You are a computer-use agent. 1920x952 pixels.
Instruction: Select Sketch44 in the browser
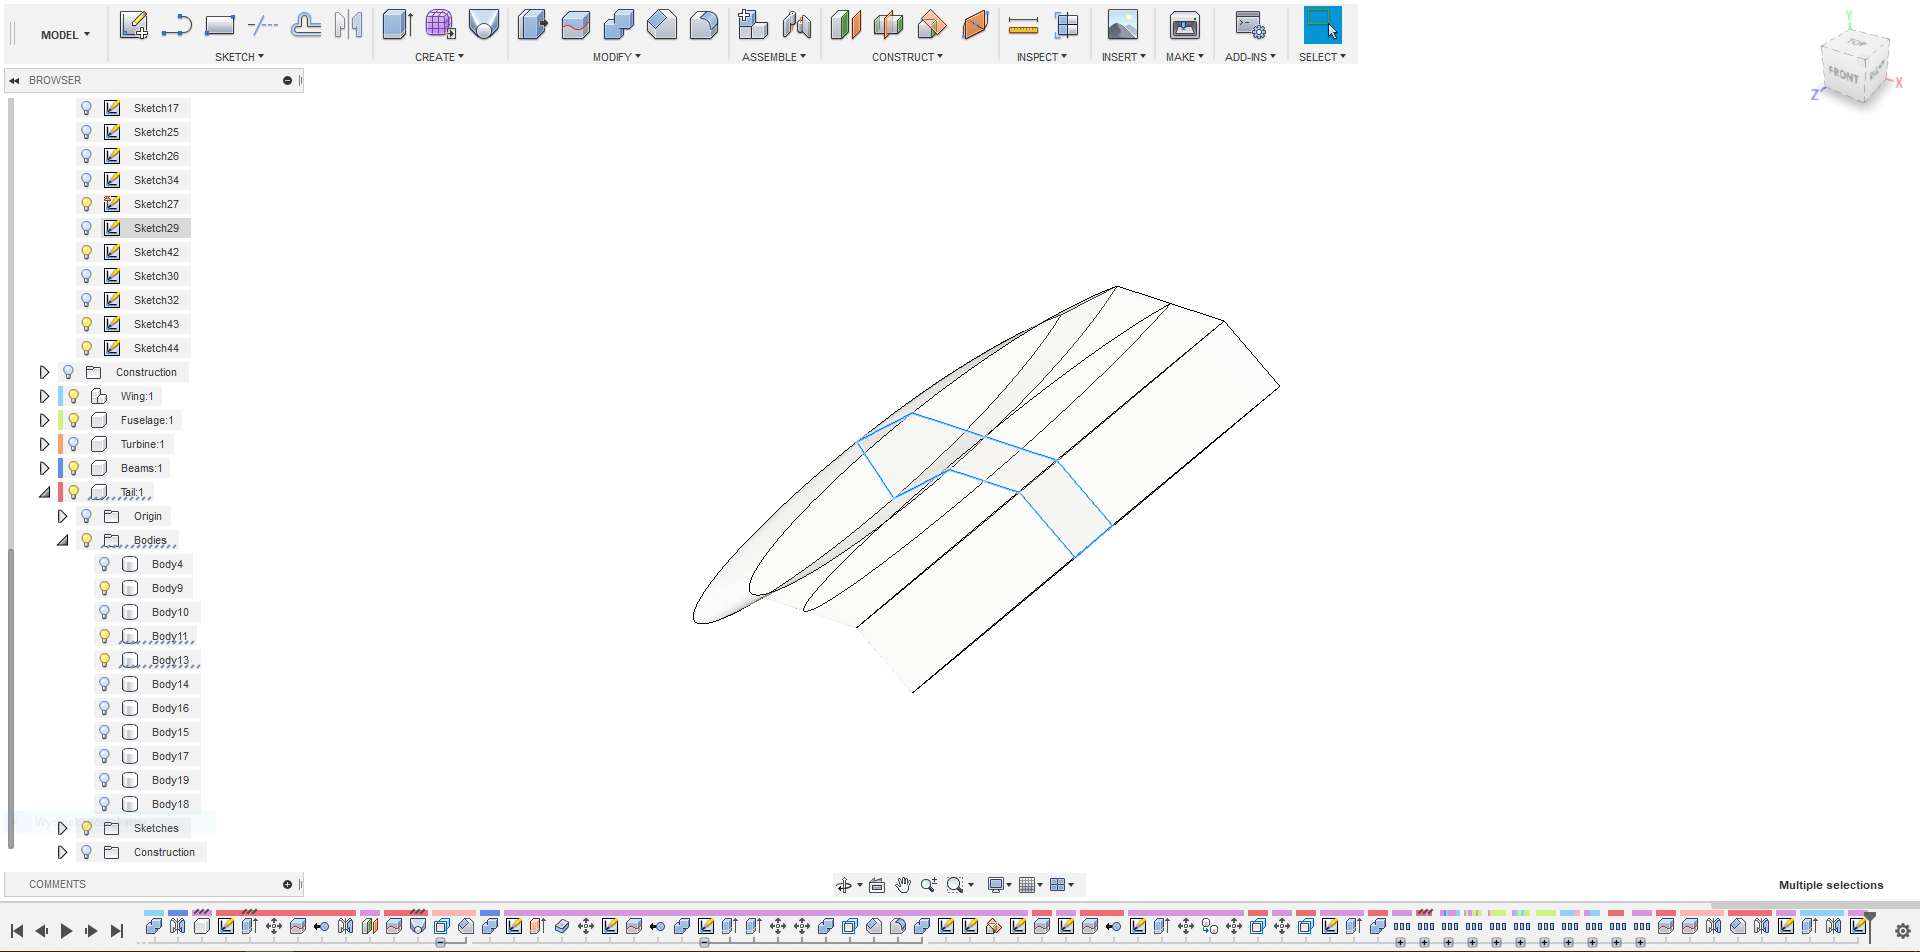(x=156, y=348)
